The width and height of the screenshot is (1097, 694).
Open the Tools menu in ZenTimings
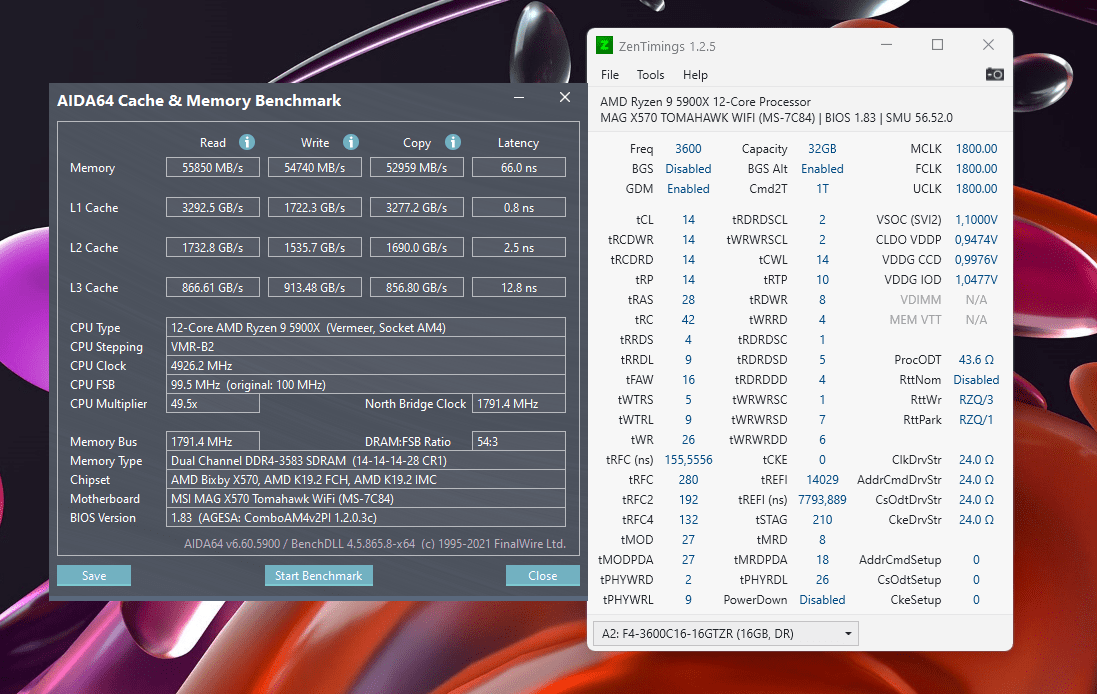(650, 75)
